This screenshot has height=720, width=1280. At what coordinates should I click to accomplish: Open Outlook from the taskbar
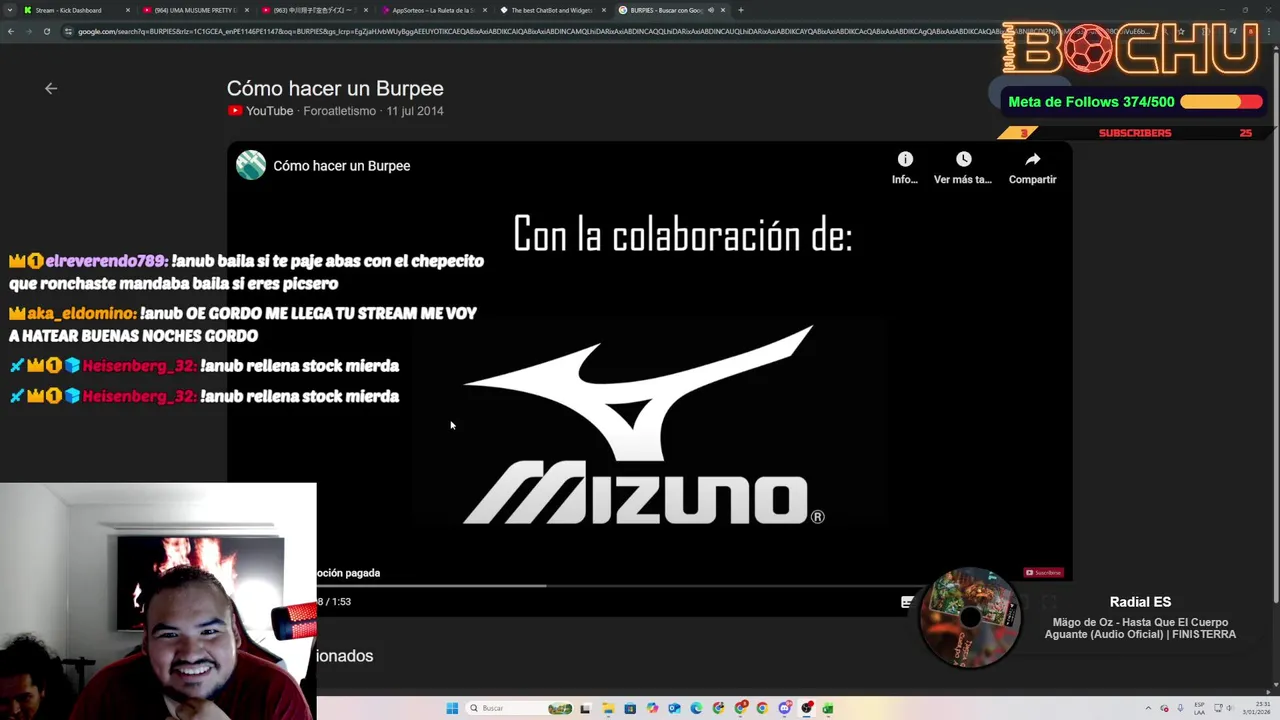pyautogui.click(x=674, y=708)
